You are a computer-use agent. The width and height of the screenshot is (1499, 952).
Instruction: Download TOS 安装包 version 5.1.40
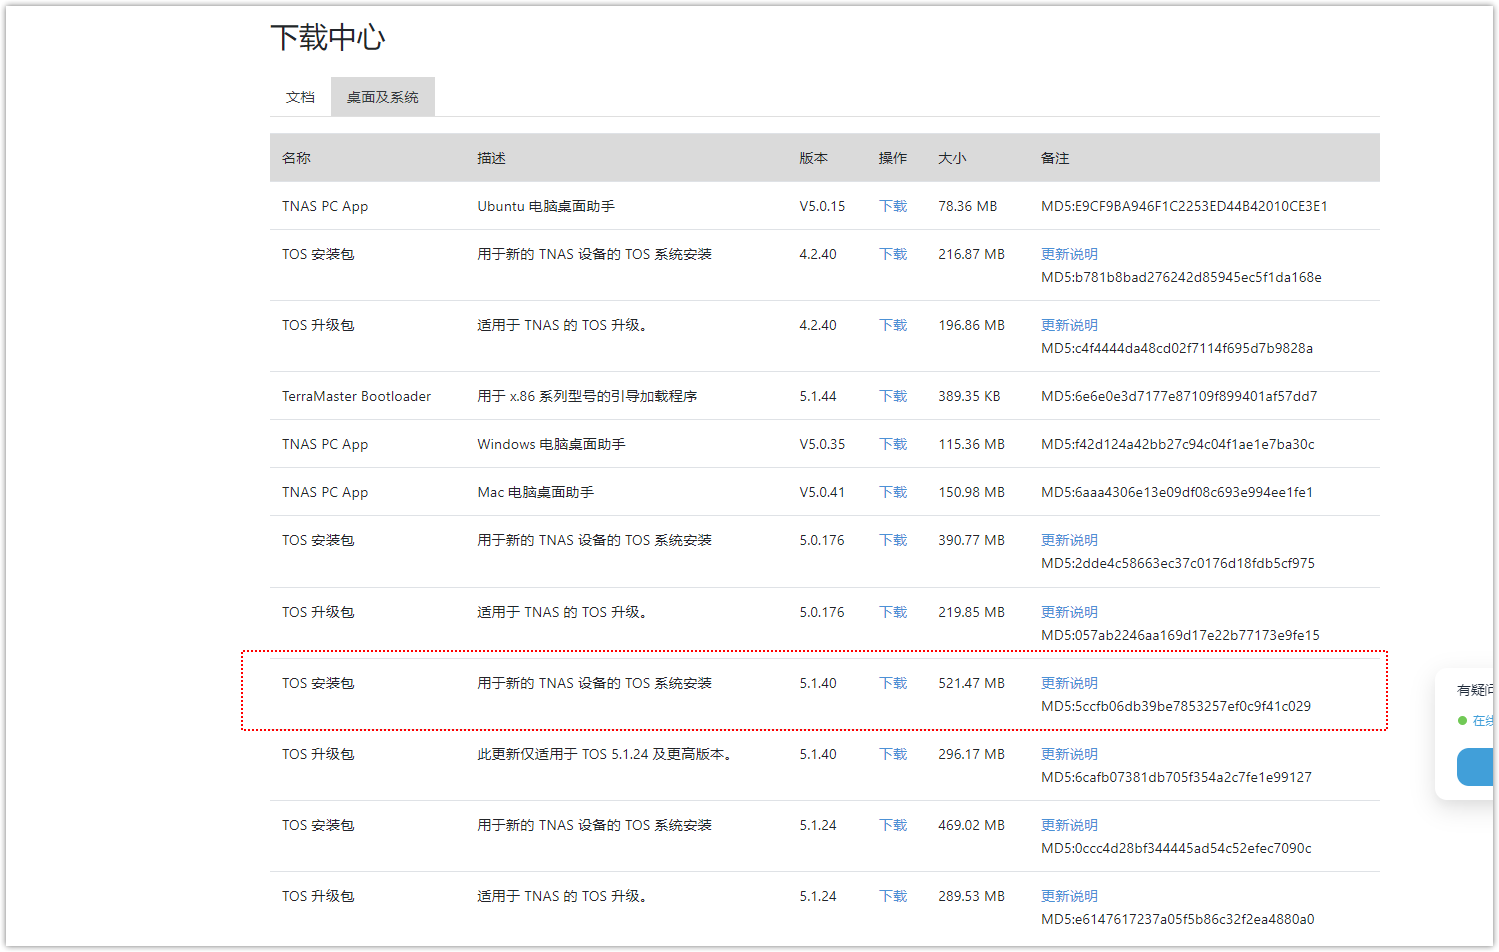click(893, 683)
